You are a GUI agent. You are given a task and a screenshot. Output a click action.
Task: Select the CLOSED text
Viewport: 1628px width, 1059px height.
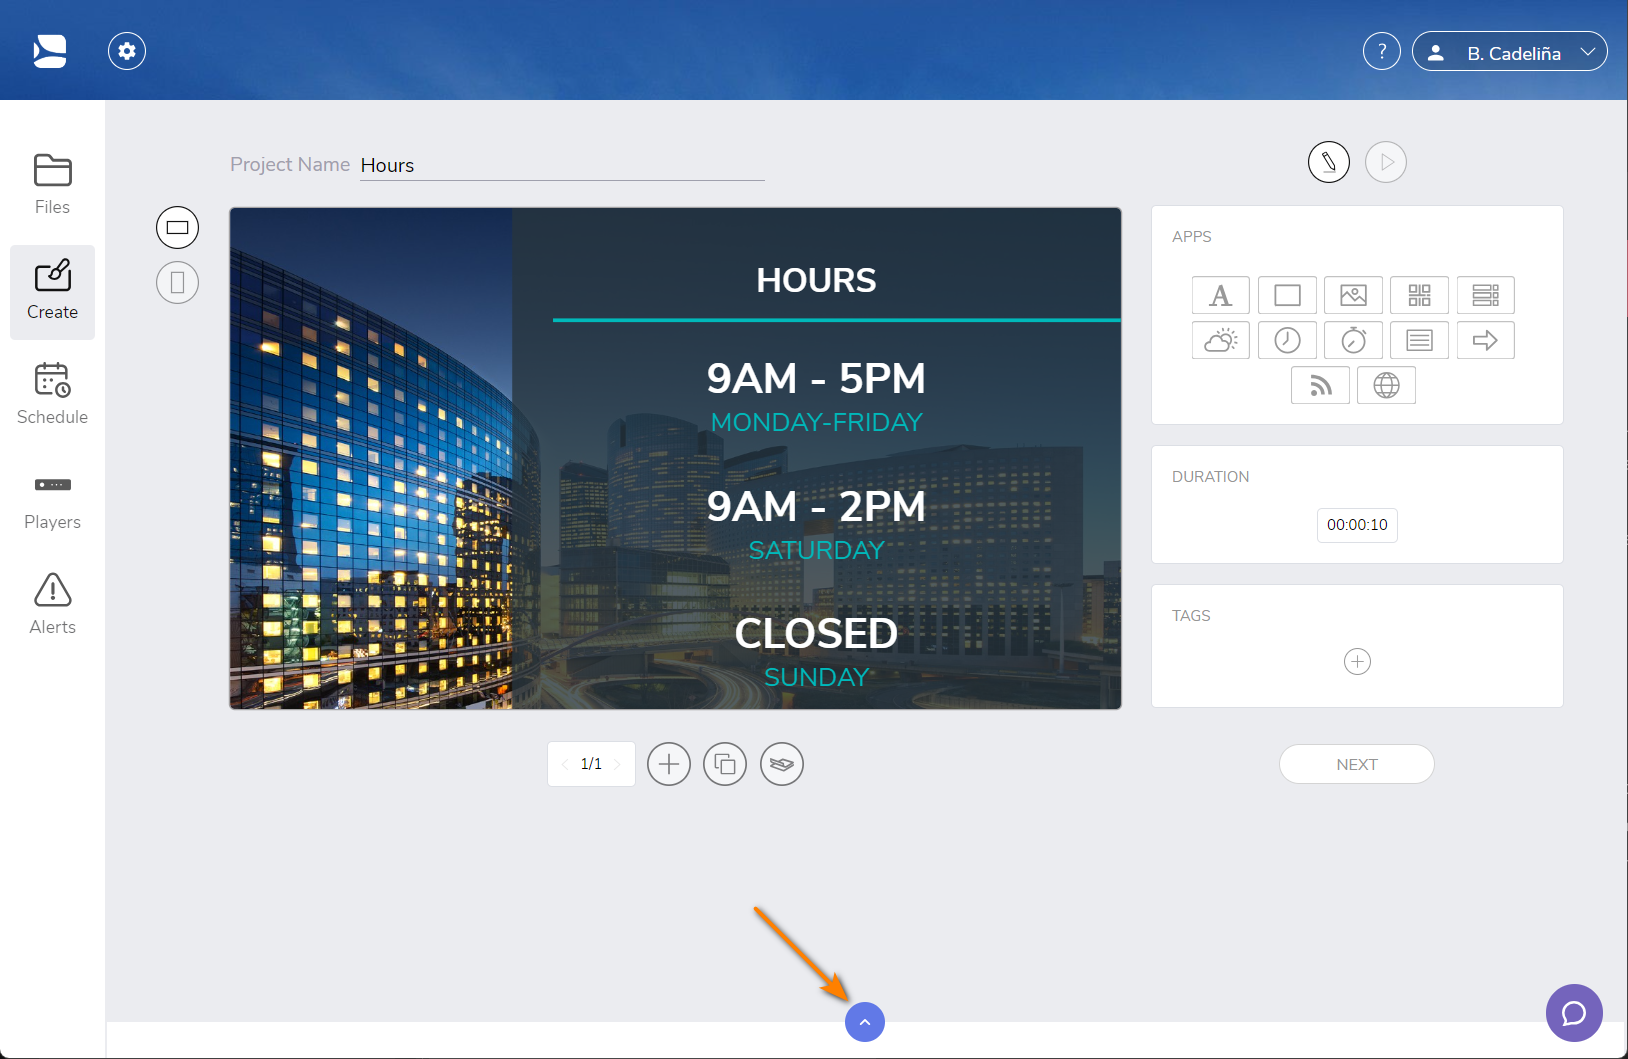pyautogui.click(x=816, y=634)
